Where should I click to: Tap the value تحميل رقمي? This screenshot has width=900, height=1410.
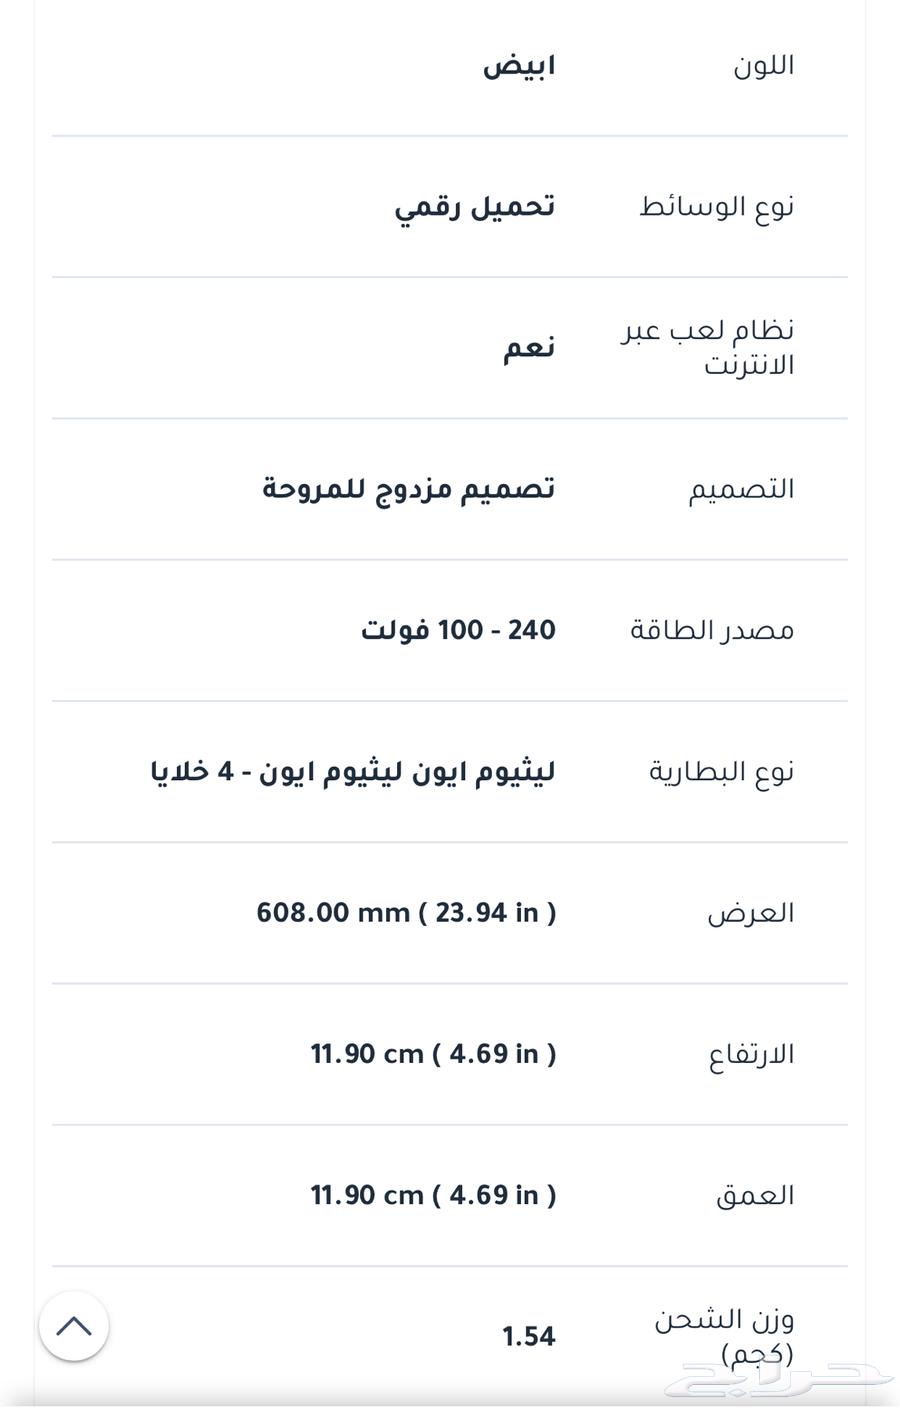click(x=475, y=207)
